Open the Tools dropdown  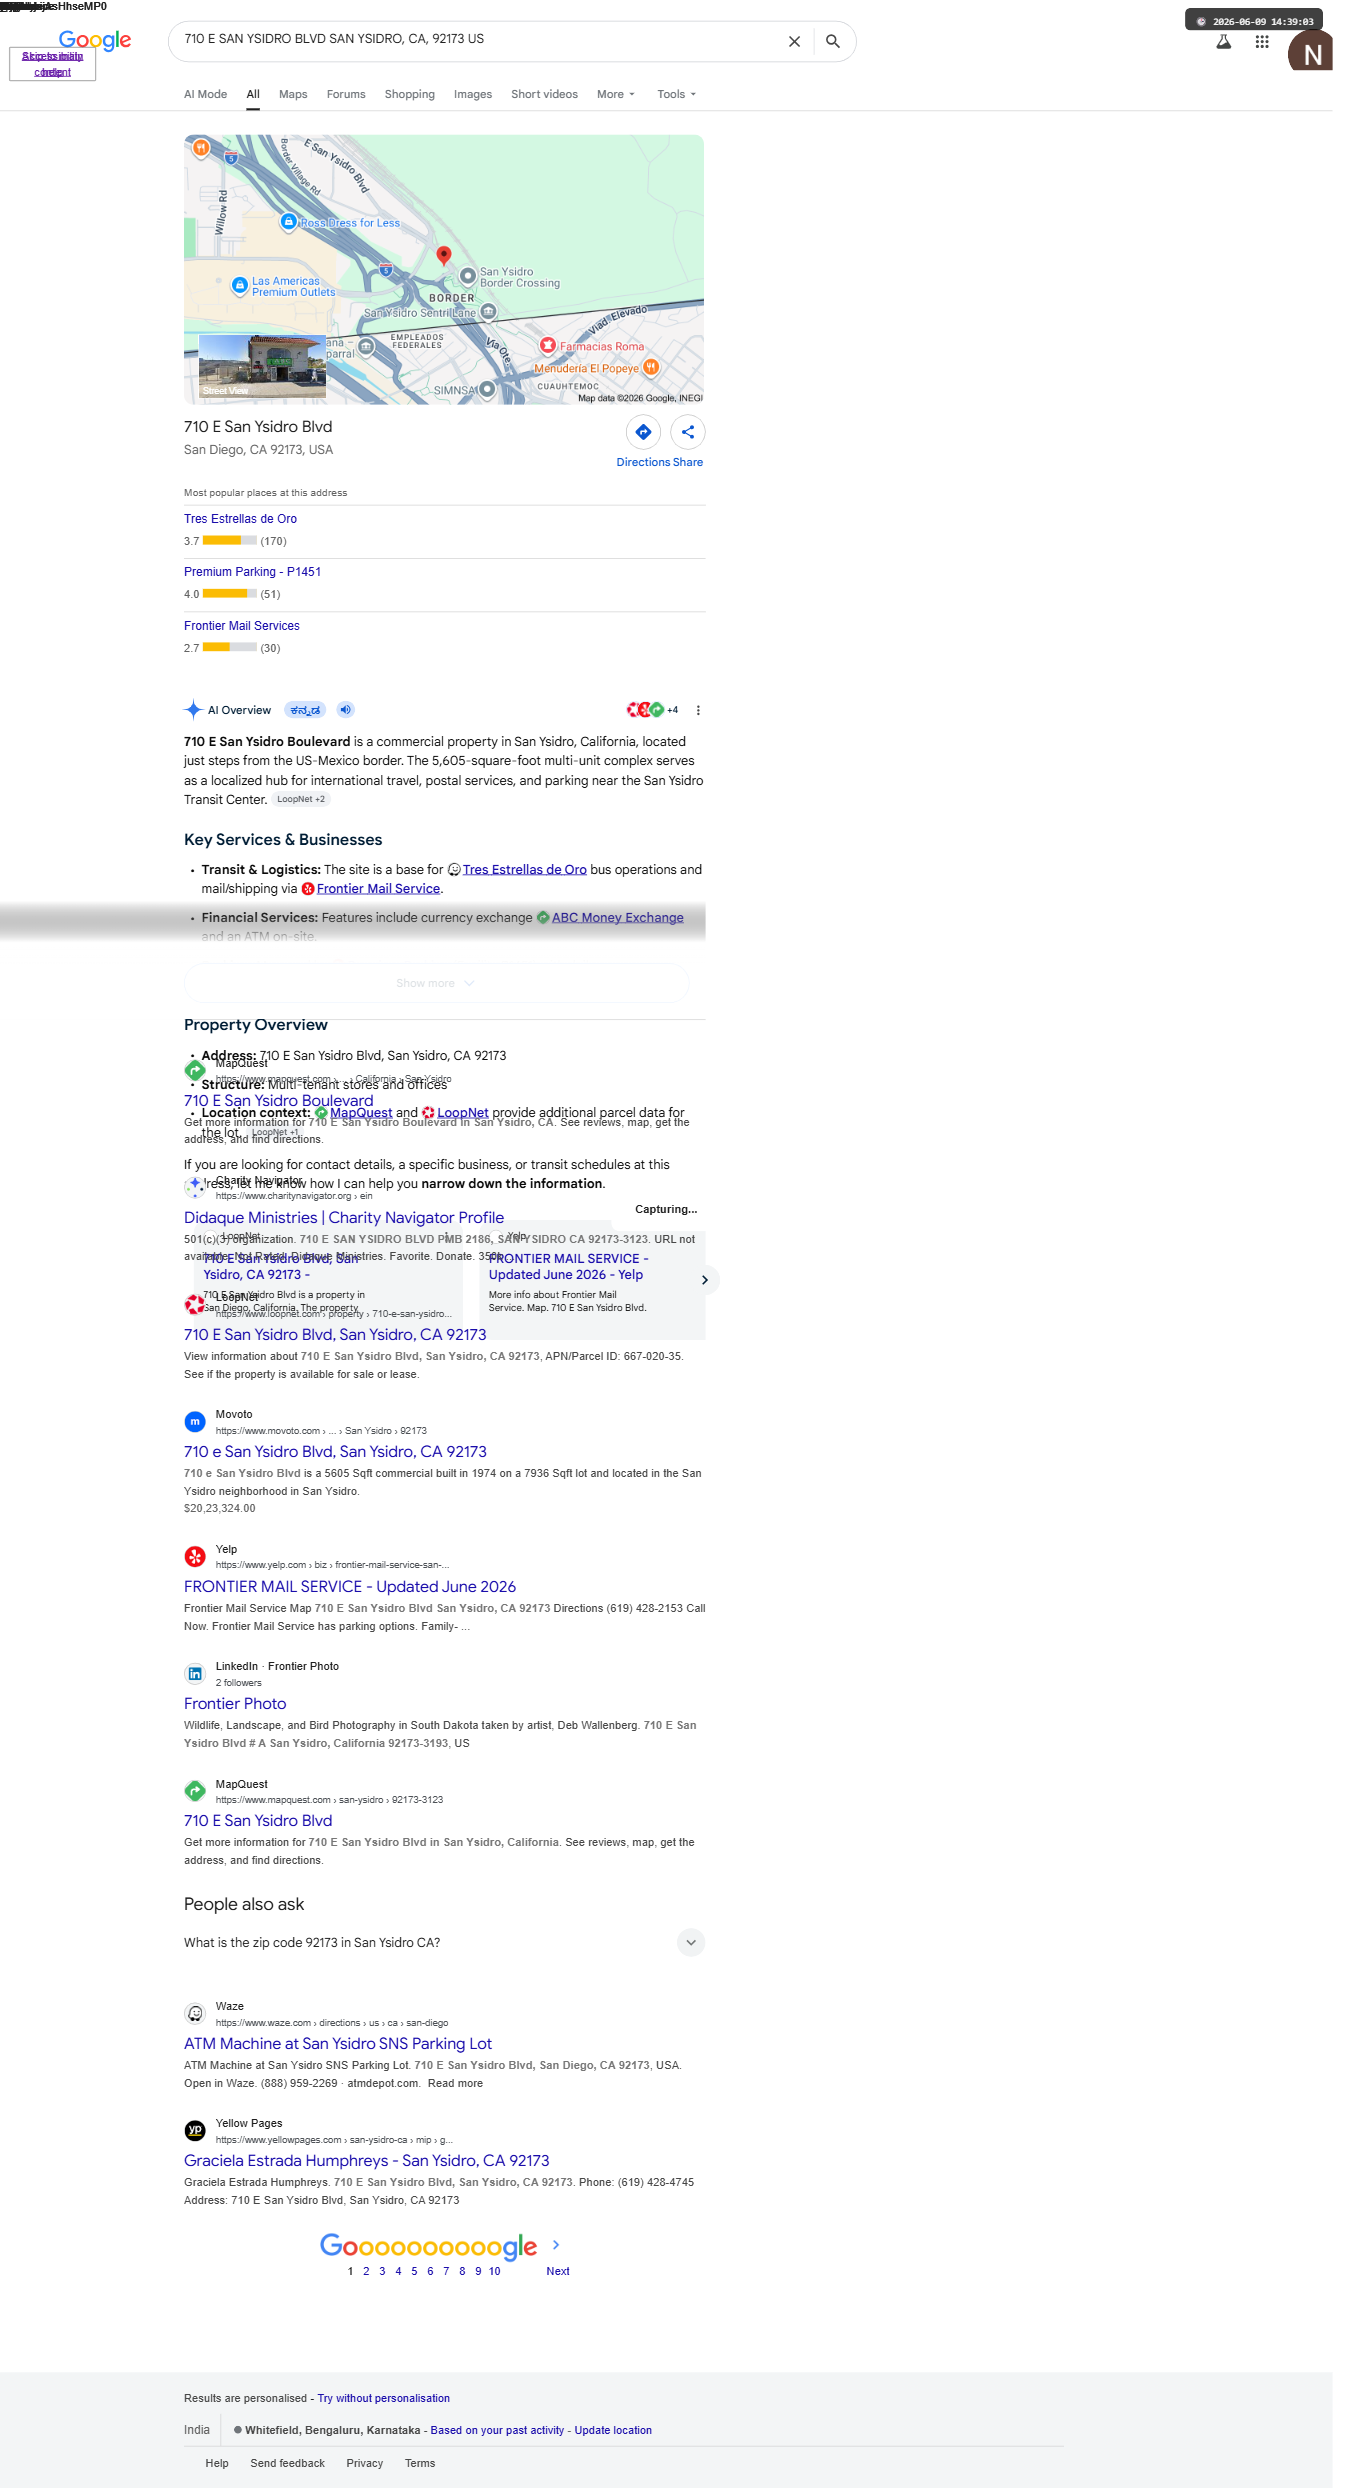(x=677, y=94)
